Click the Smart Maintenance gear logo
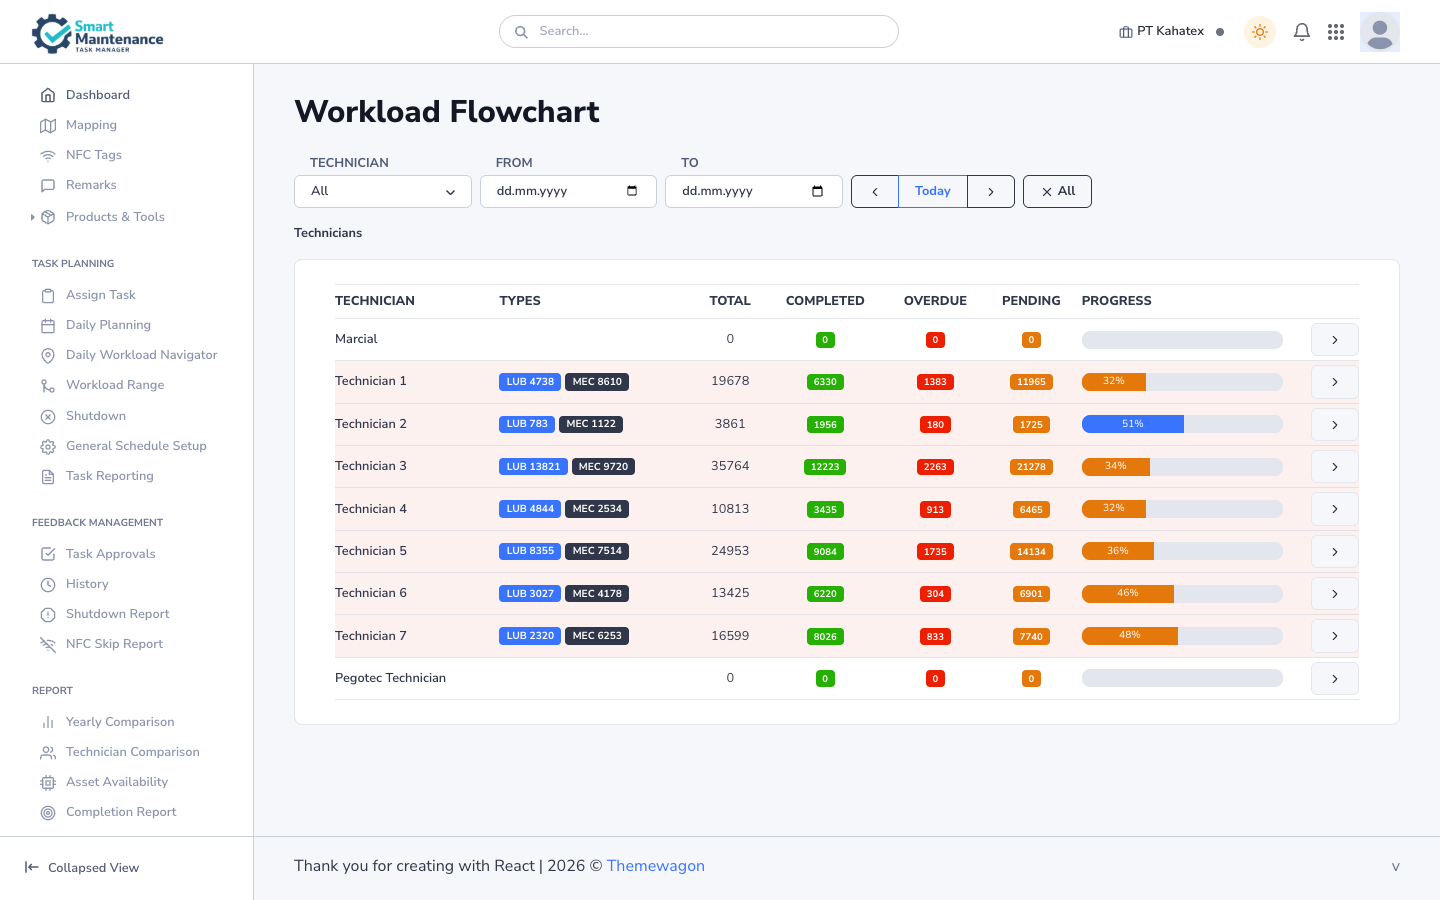Image resolution: width=1440 pixels, height=900 pixels. point(51,33)
